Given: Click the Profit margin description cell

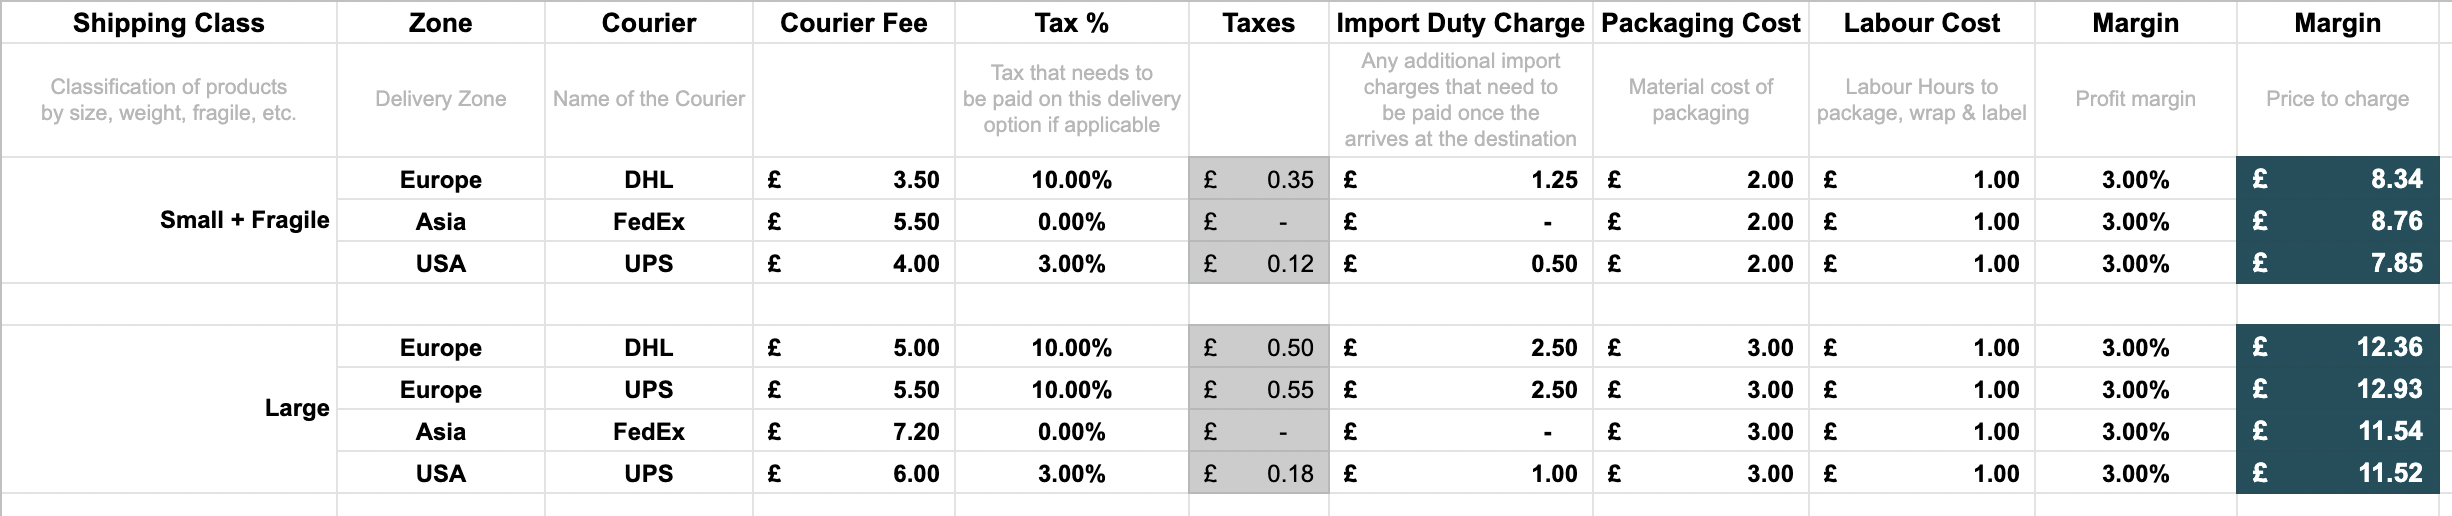Looking at the screenshot, I should point(2135,99).
